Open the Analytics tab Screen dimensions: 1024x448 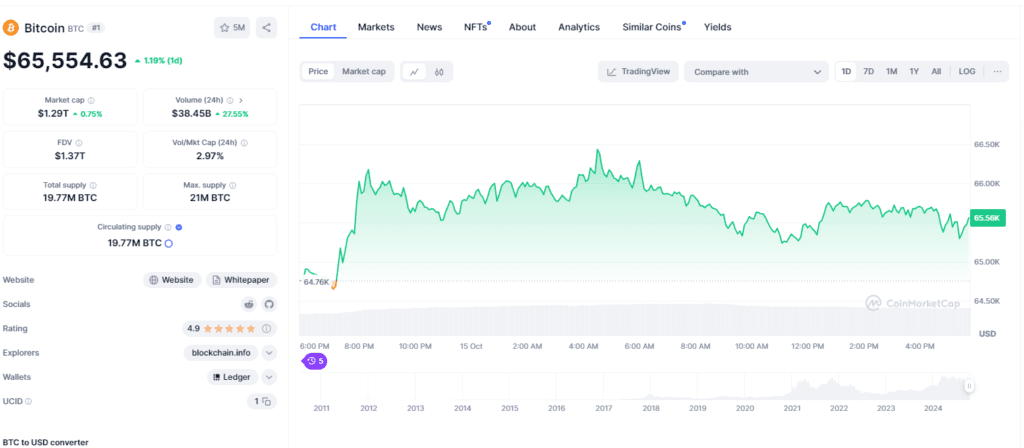pos(579,27)
